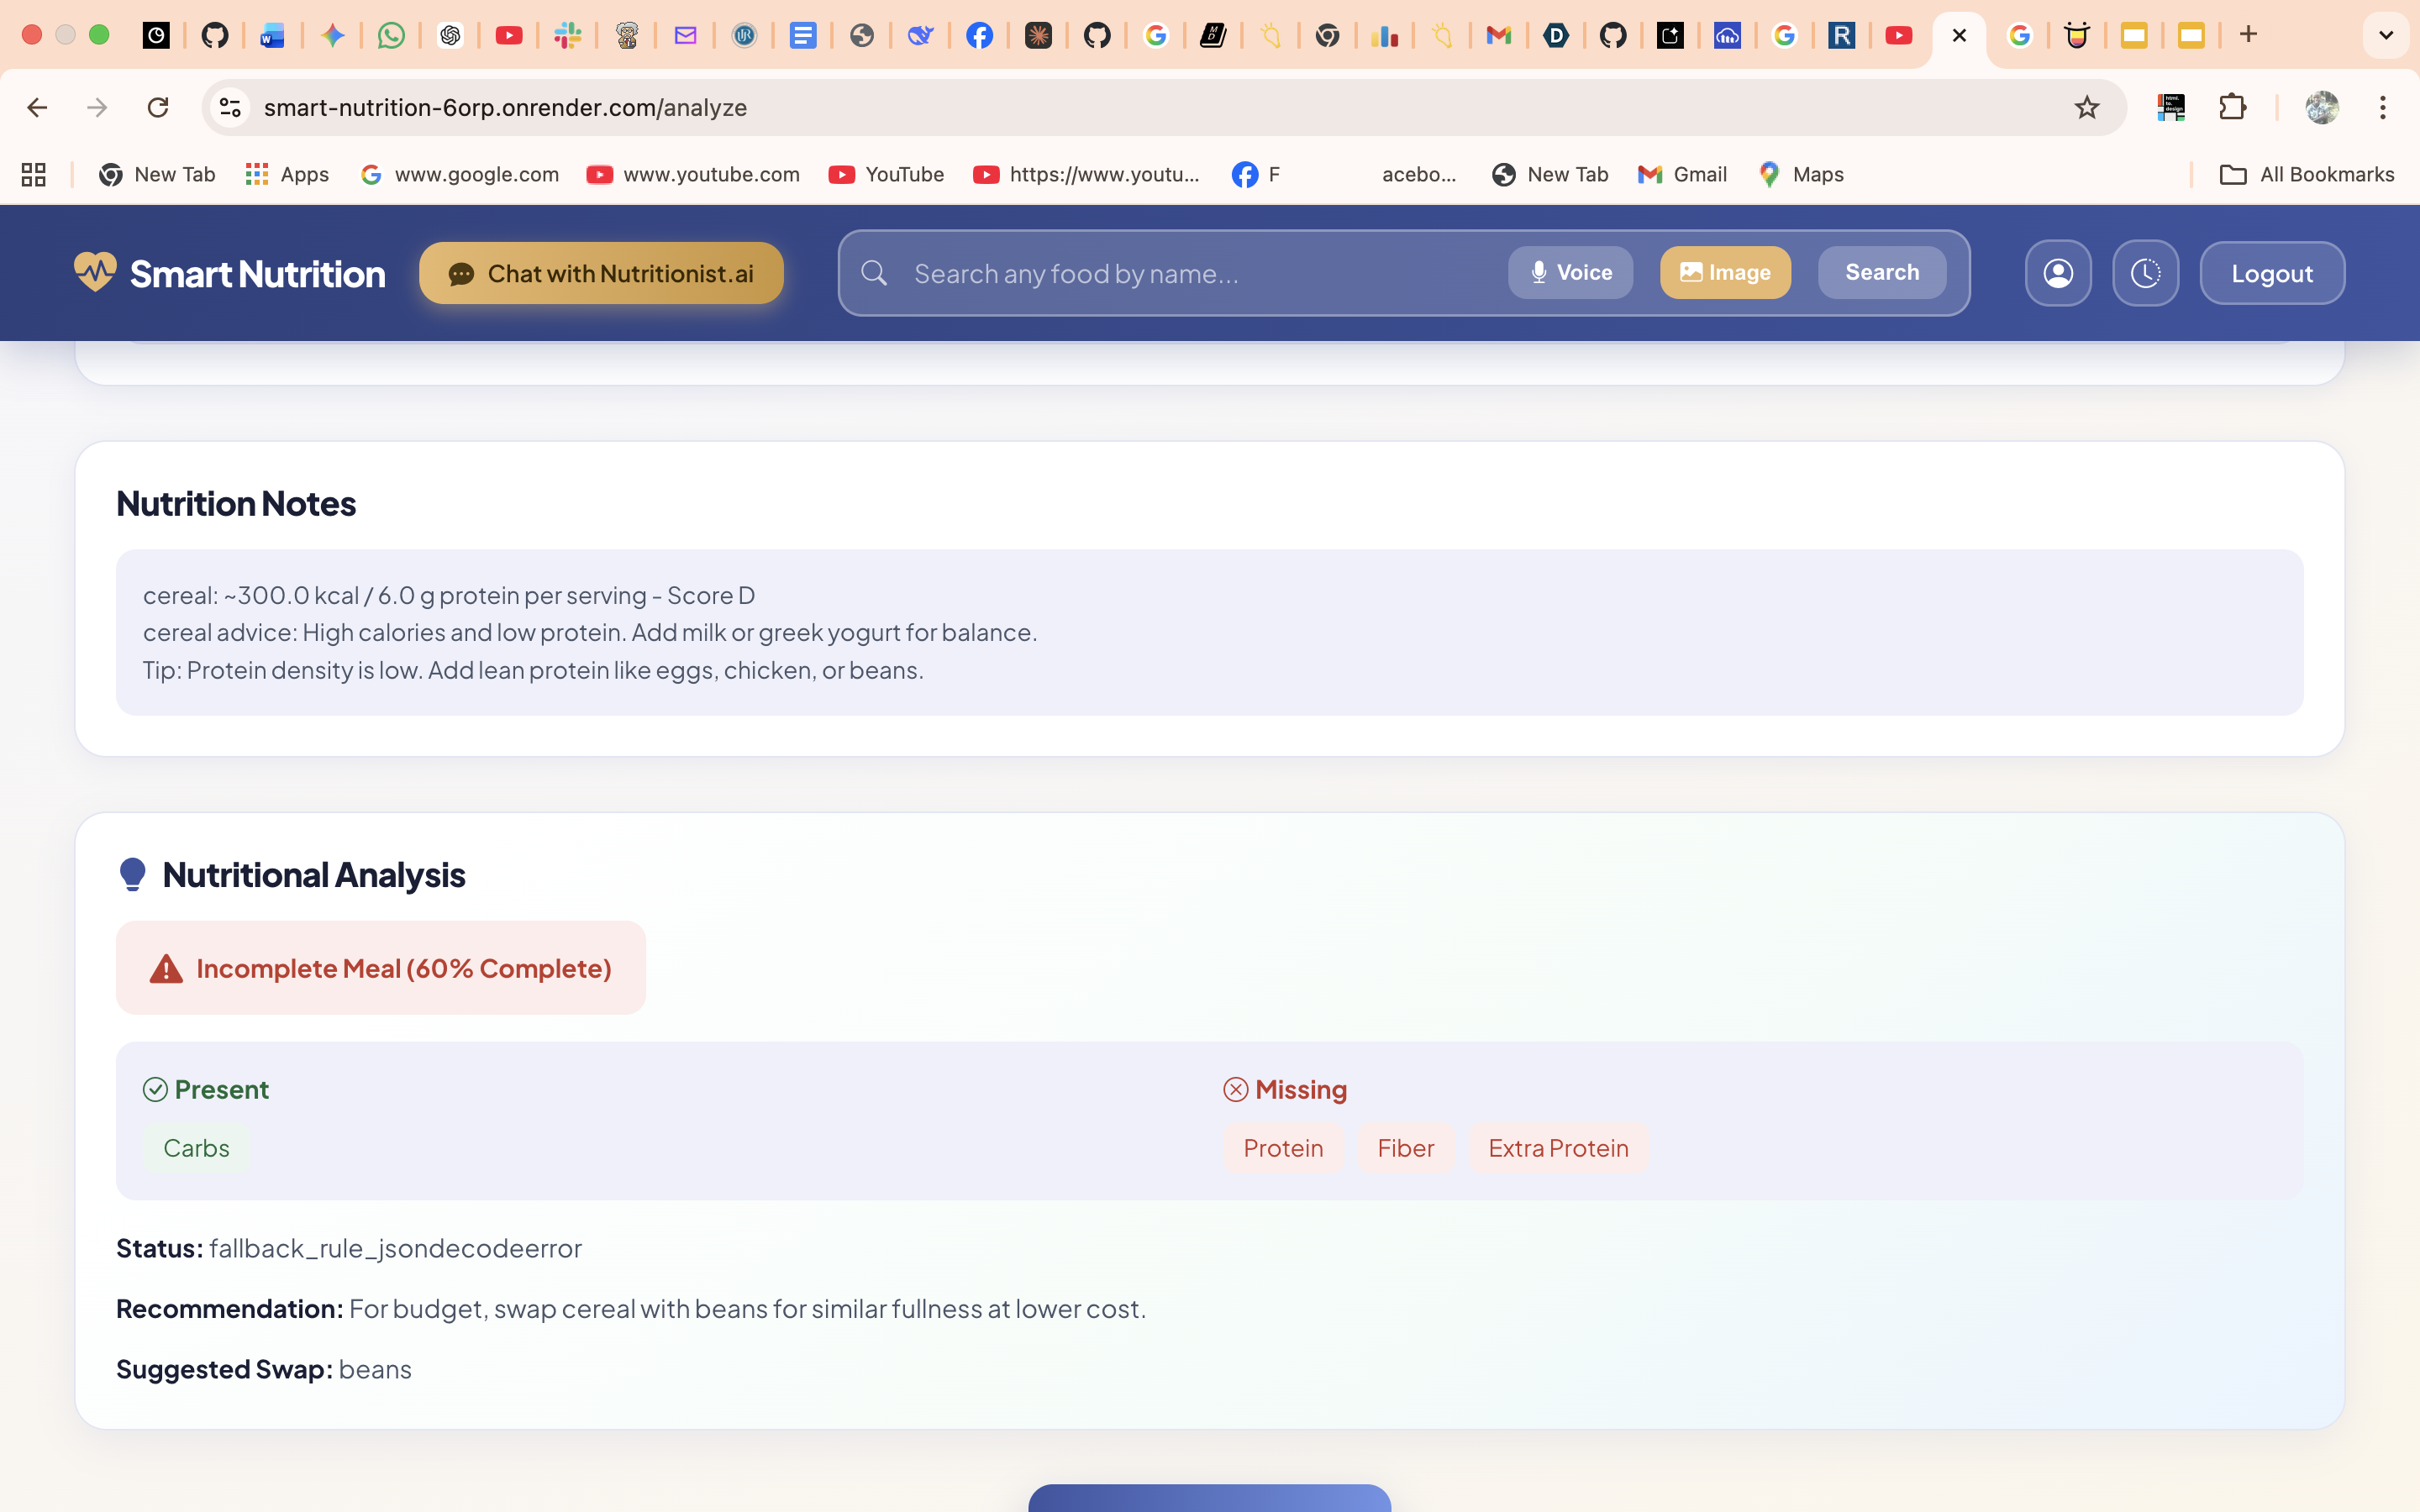The image size is (2420, 1512).
Task: Start Voice food search
Action: pyautogui.click(x=1570, y=273)
